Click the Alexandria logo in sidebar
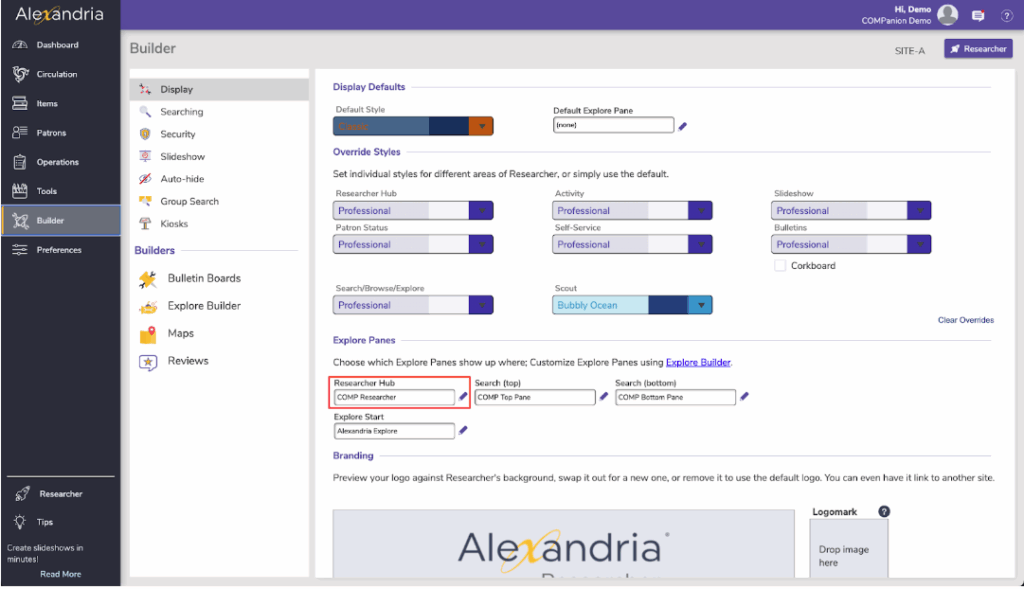 [x=59, y=14]
